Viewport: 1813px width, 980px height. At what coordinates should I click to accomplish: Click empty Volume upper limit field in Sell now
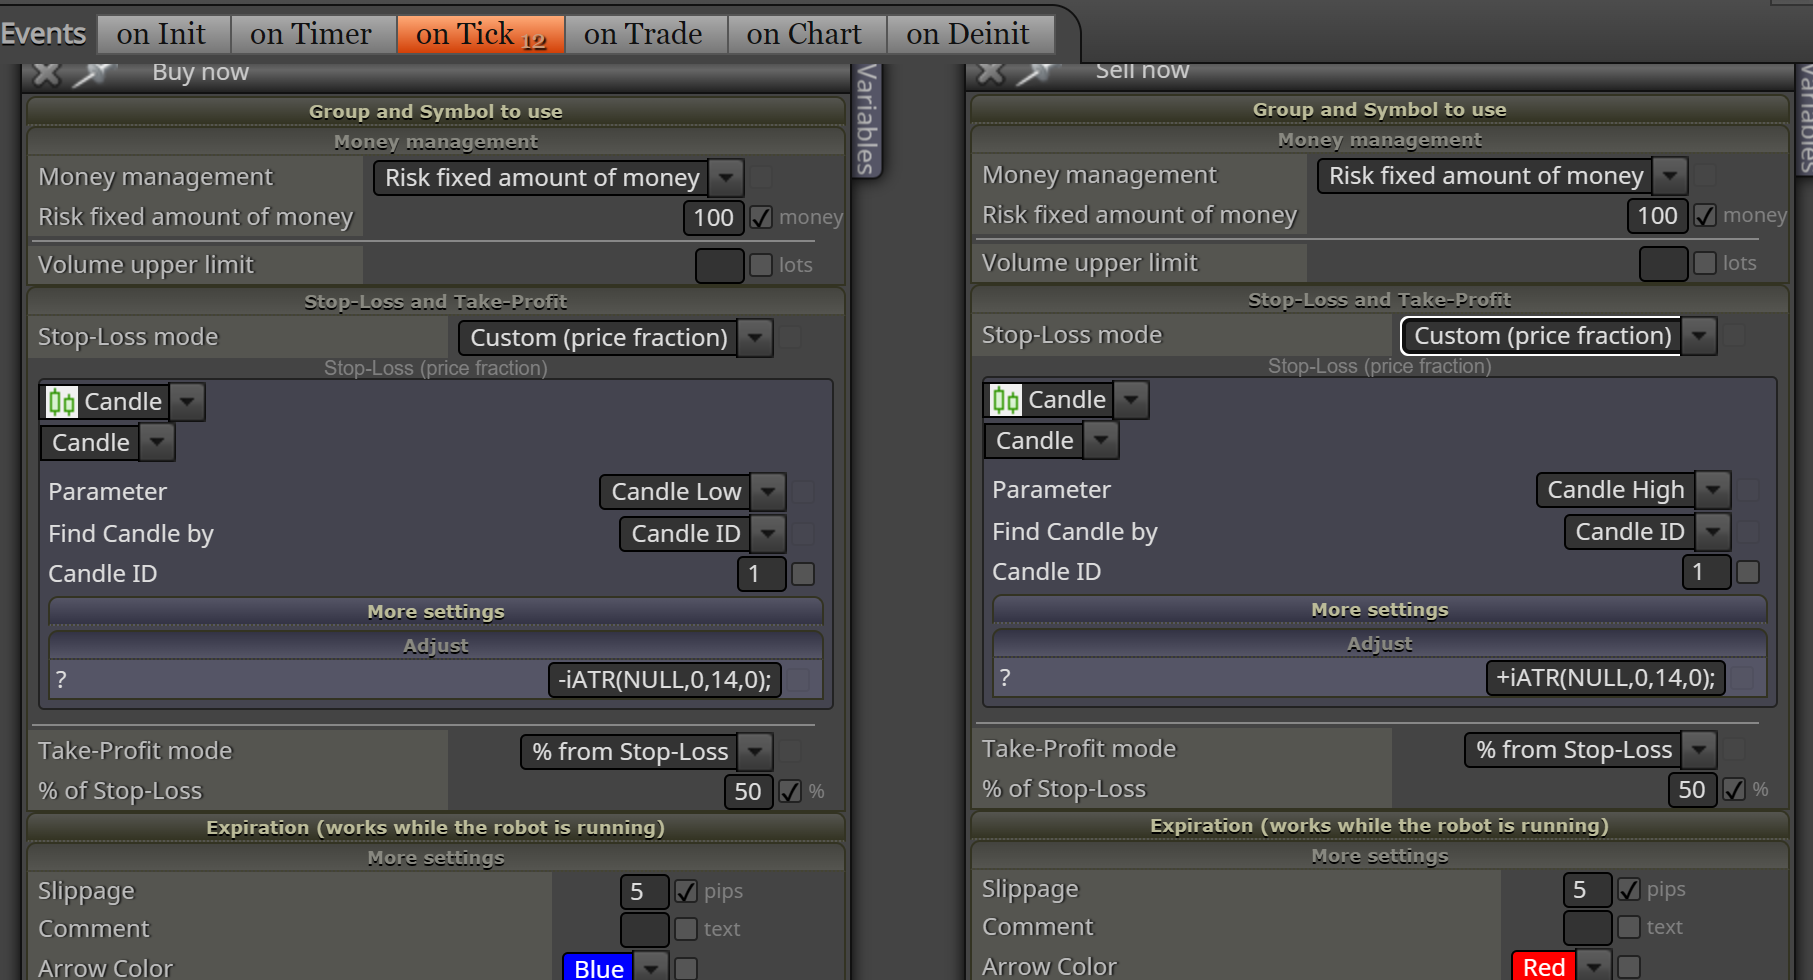(1664, 264)
